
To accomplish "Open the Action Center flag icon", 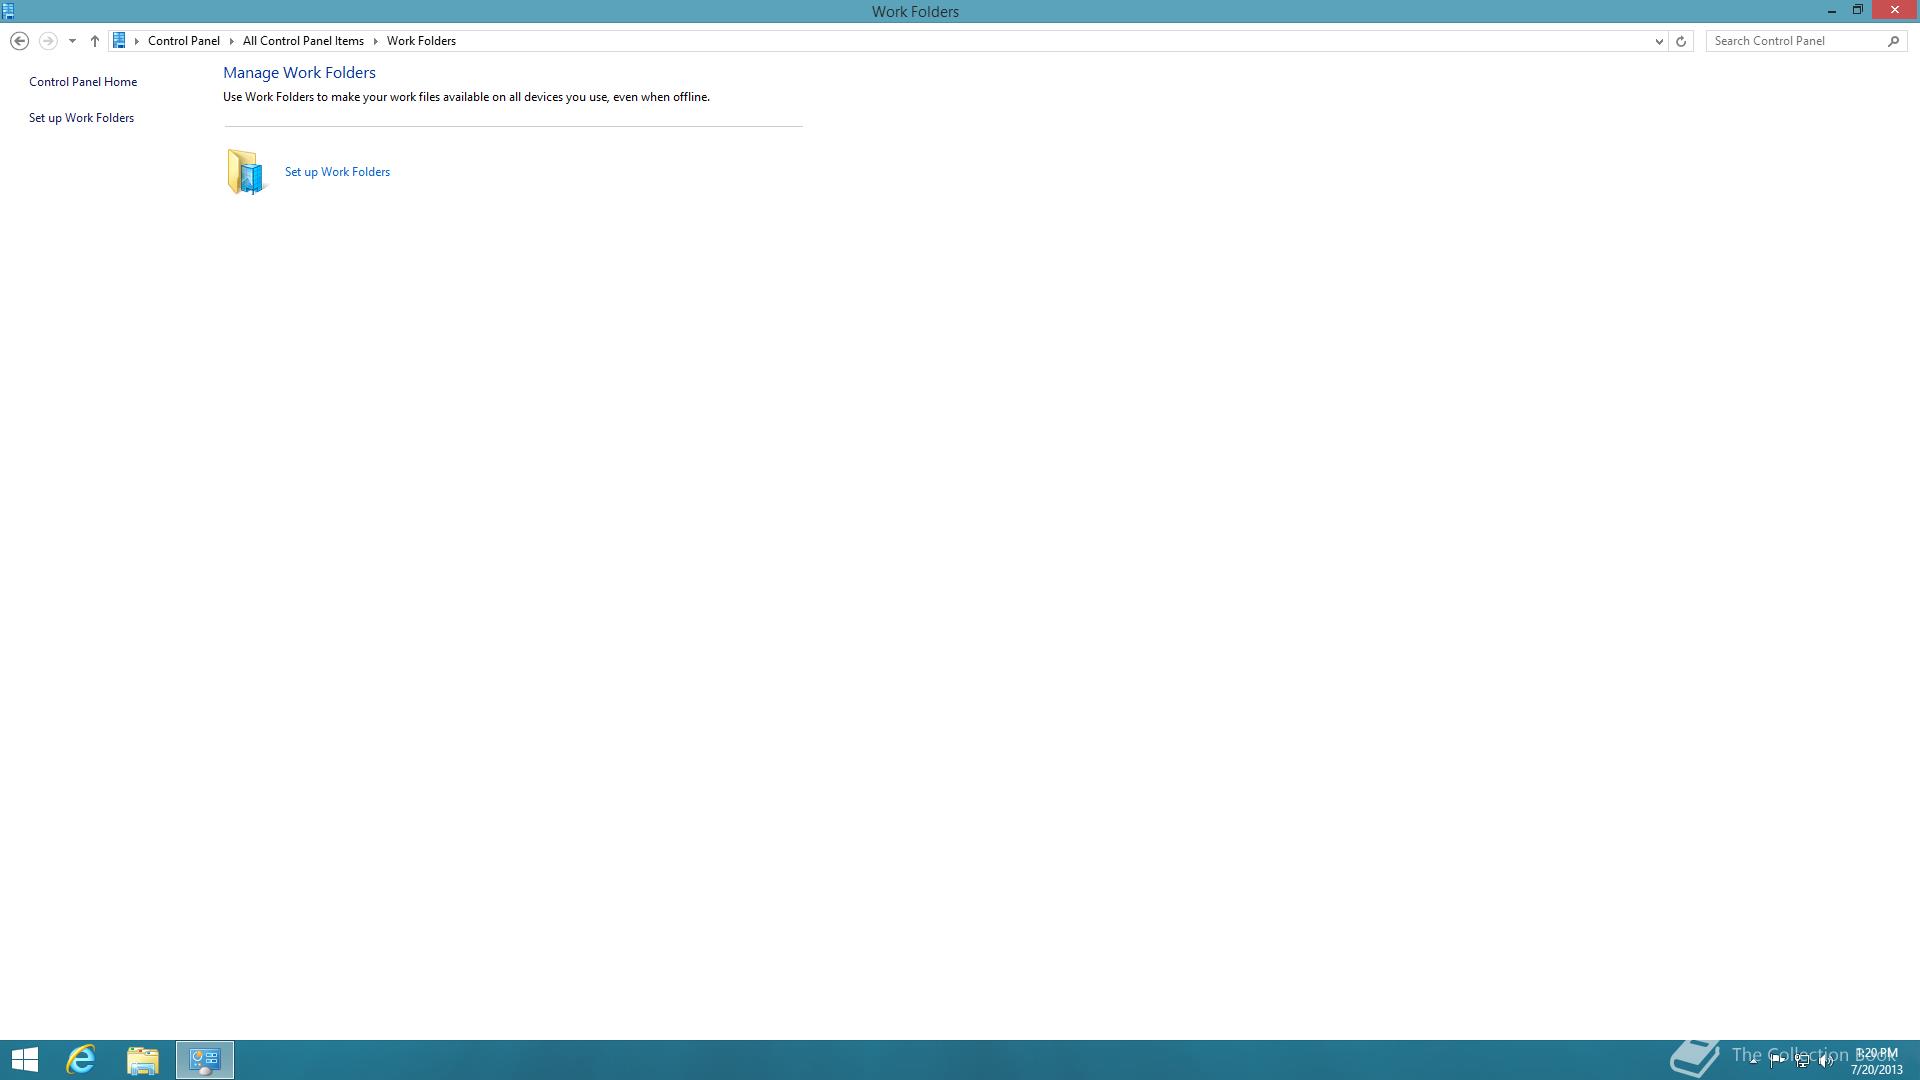I will [x=1778, y=1061].
